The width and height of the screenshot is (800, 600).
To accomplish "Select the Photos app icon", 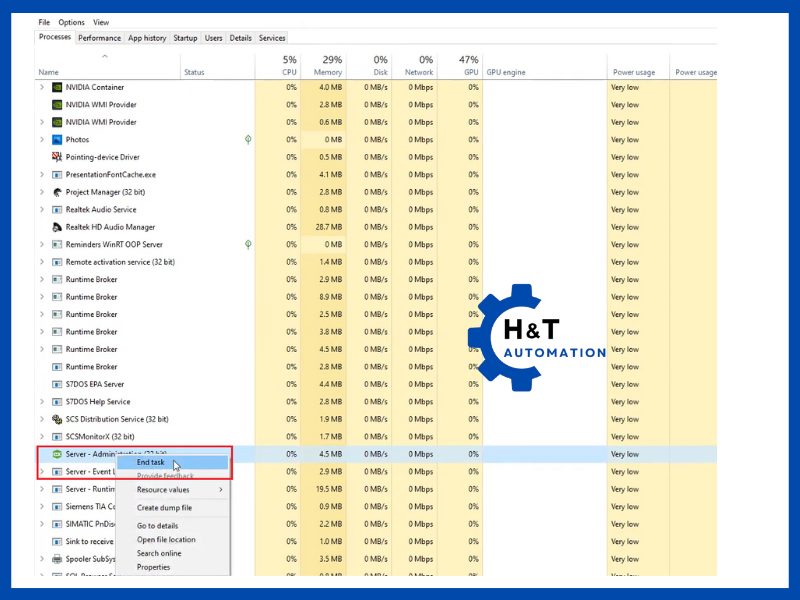I will 57,140.
